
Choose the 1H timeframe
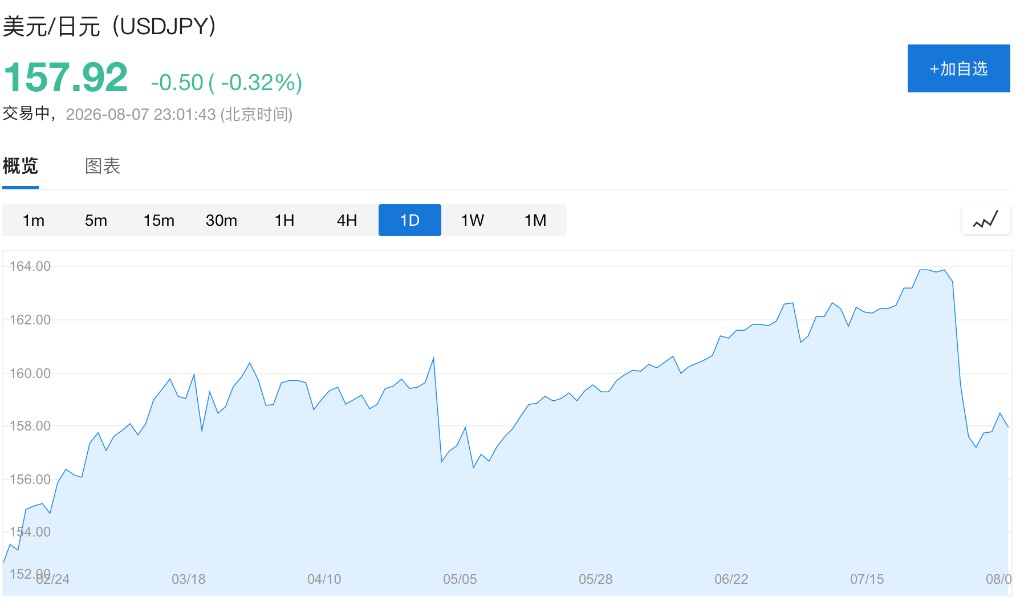(284, 220)
